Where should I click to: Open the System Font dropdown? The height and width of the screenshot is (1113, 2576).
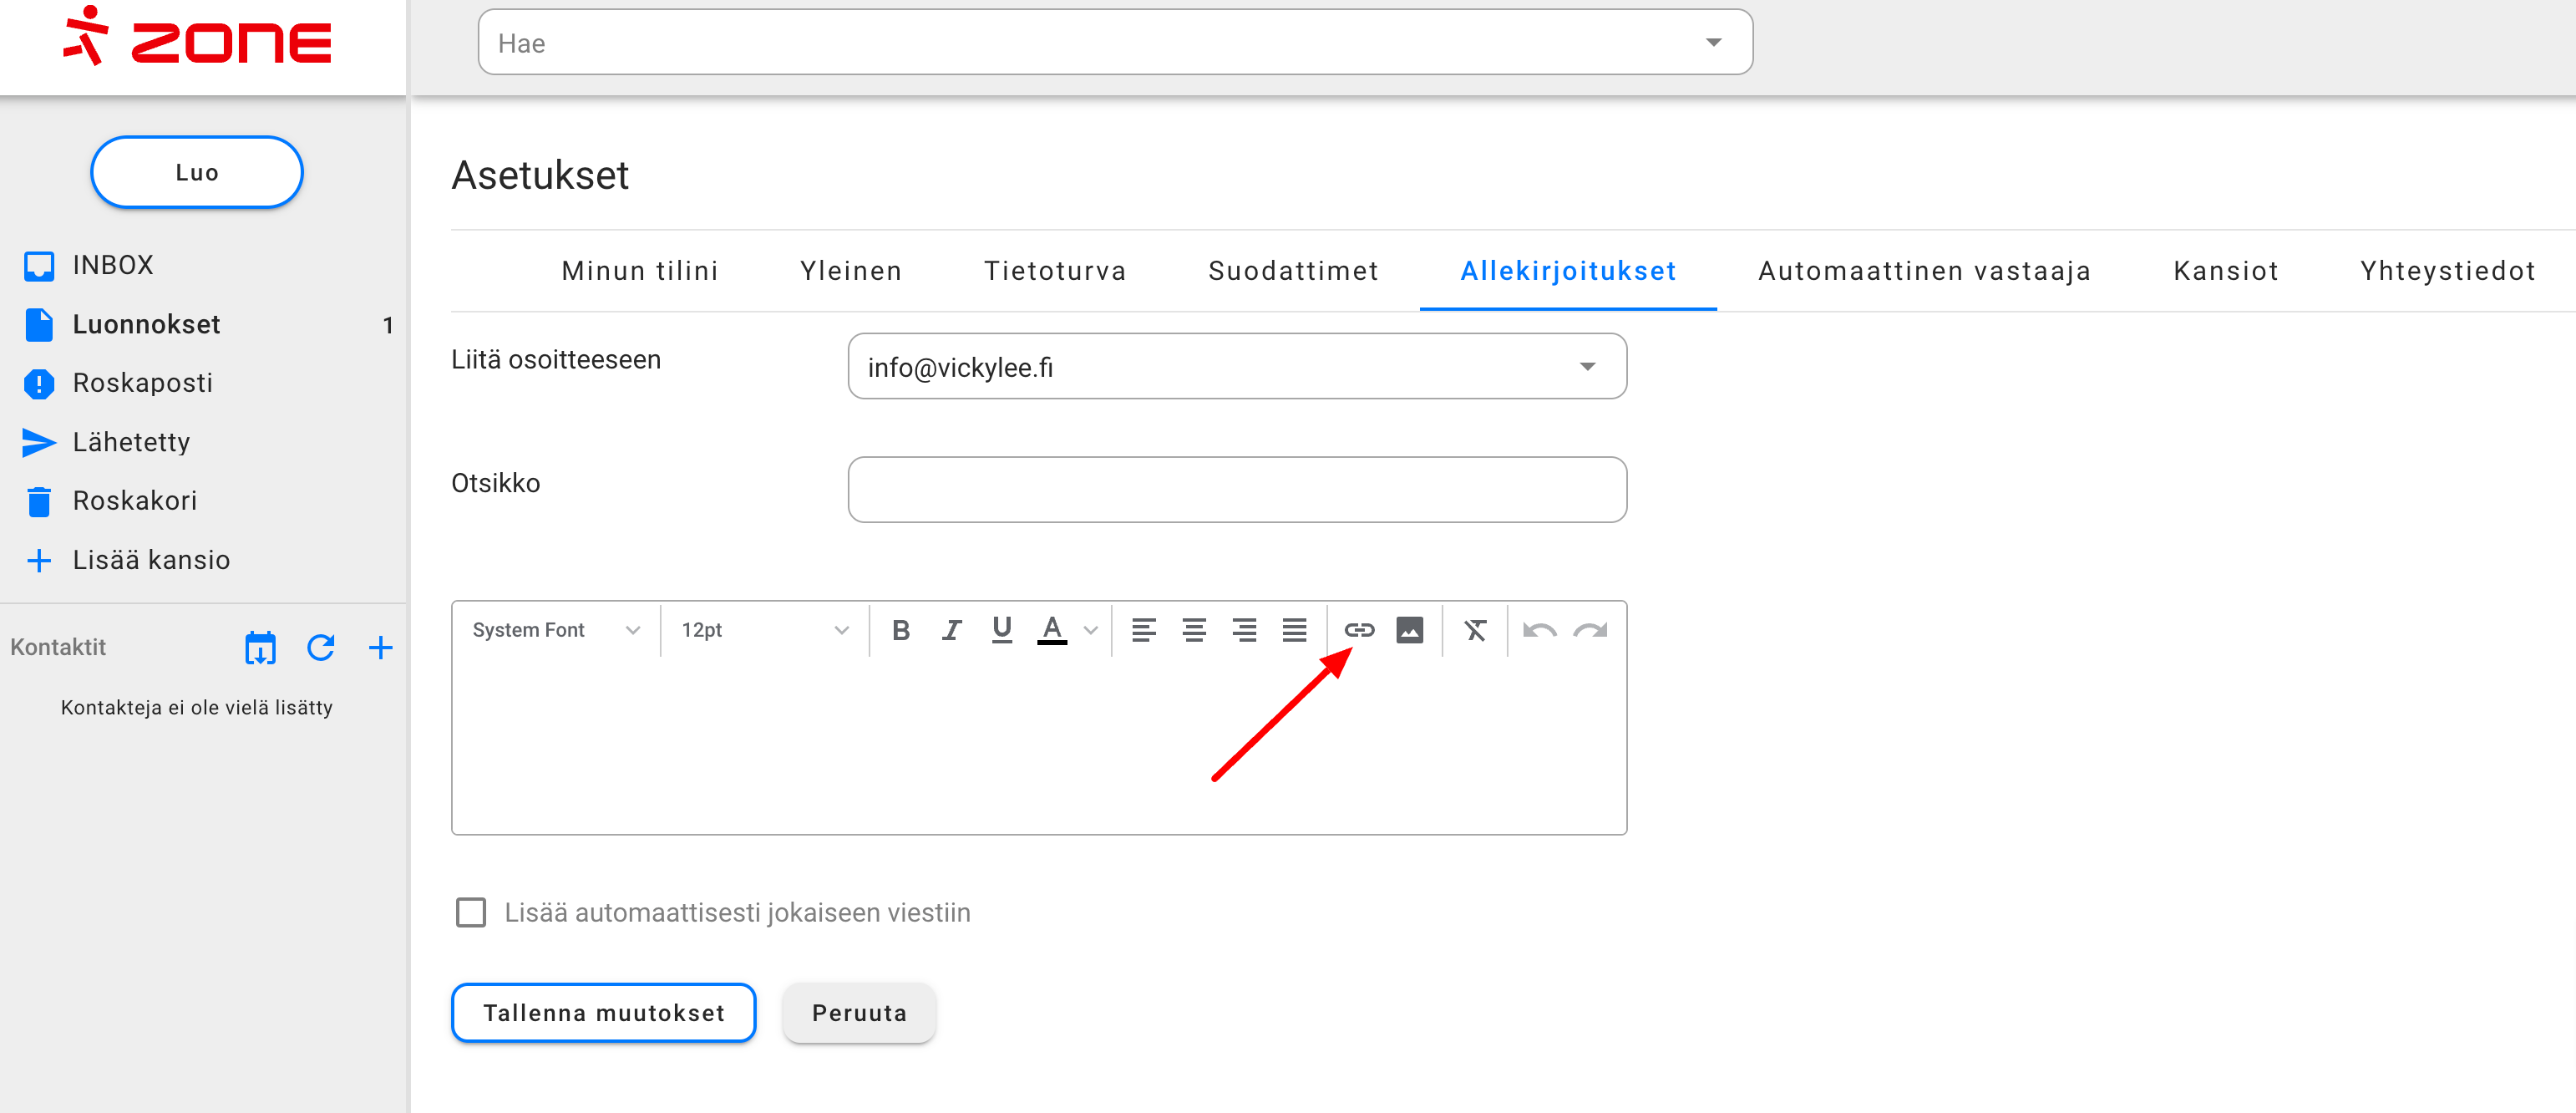click(x=556, y=630)
